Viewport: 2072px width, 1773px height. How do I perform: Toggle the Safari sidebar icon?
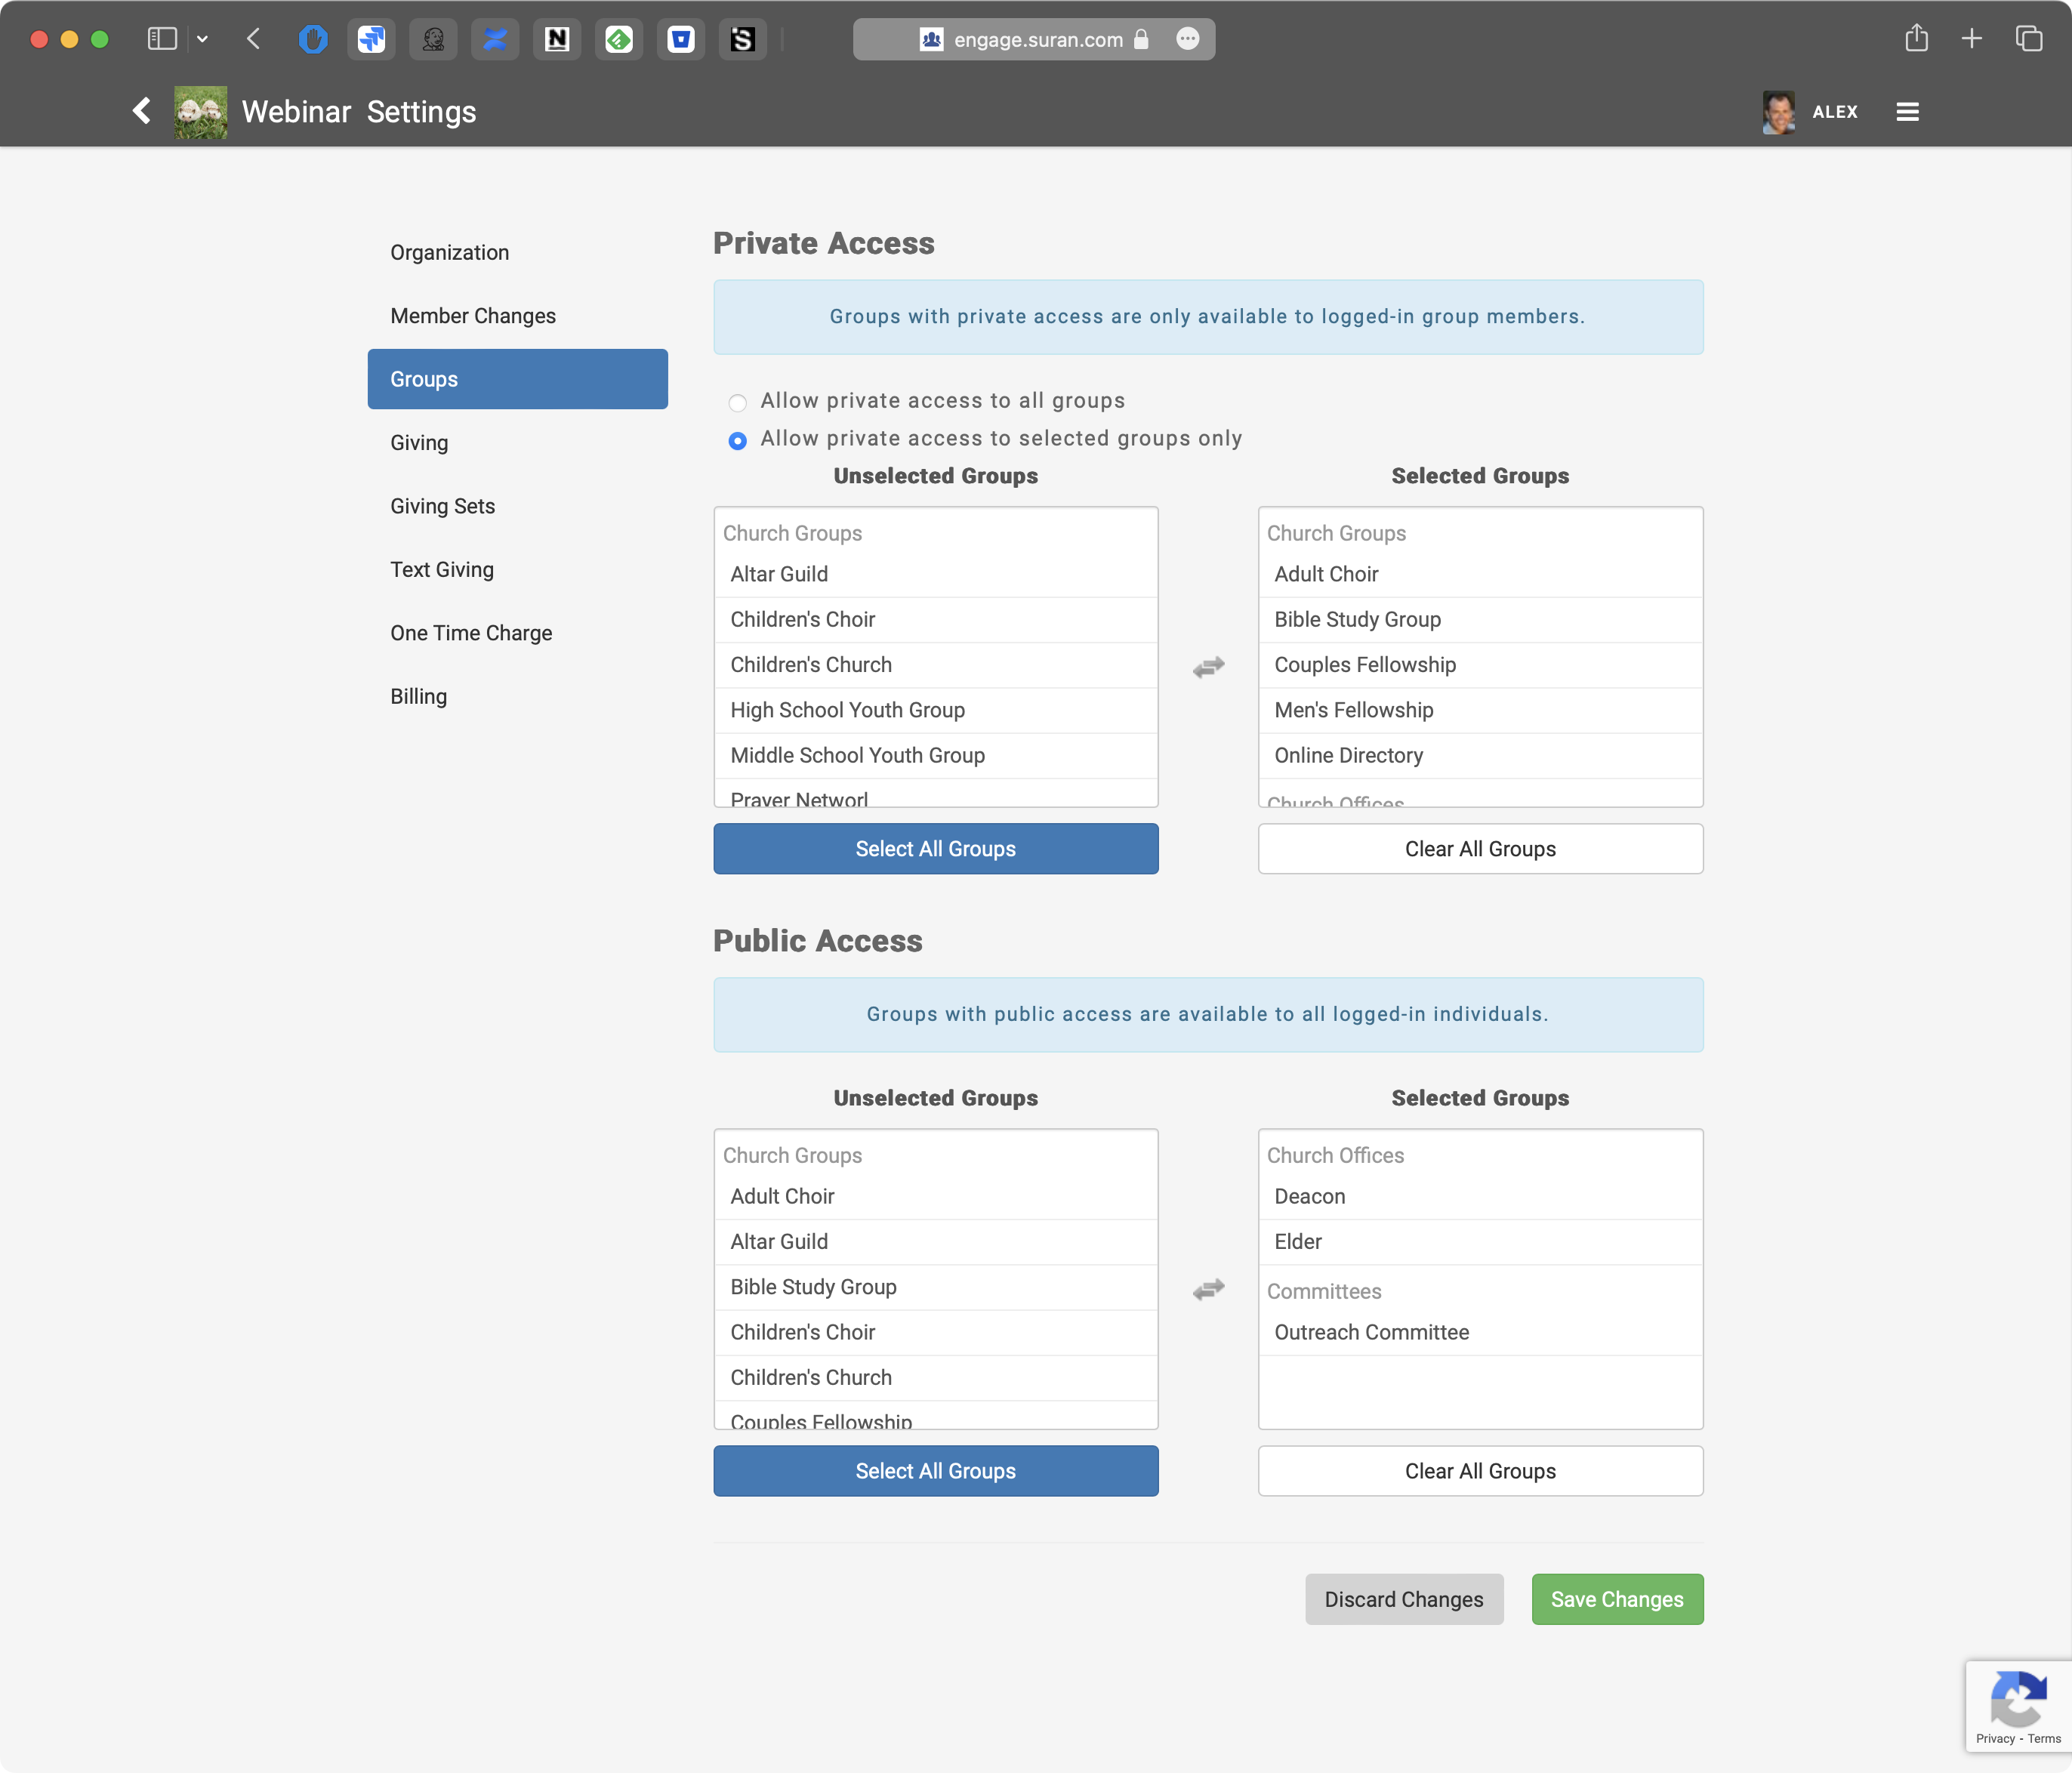point(162,39)
